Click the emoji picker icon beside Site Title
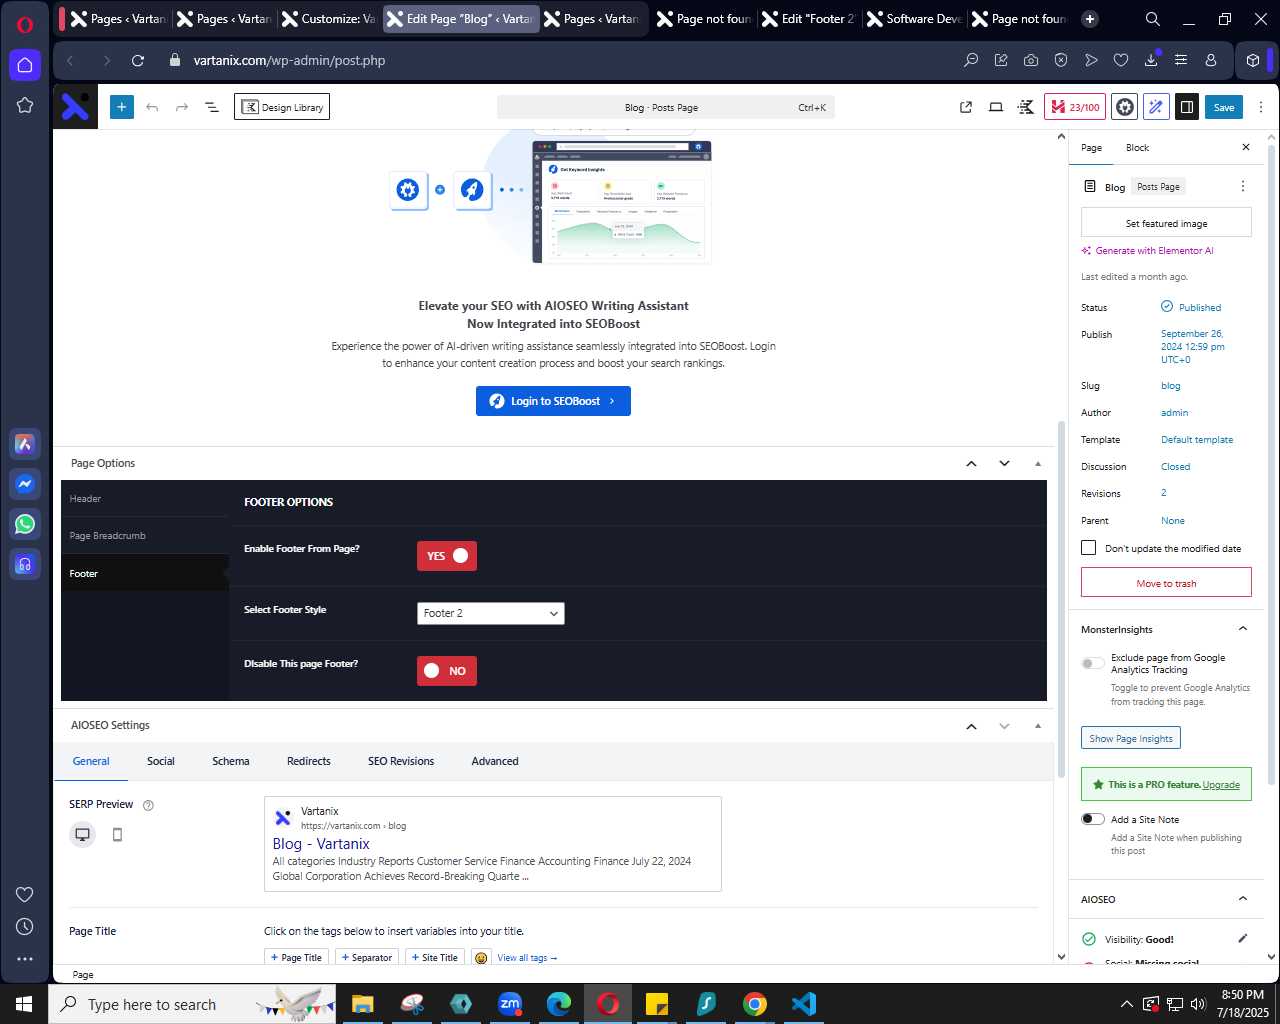The width and height of the screenshot is (1280, 1024). [x=481, y=958]
